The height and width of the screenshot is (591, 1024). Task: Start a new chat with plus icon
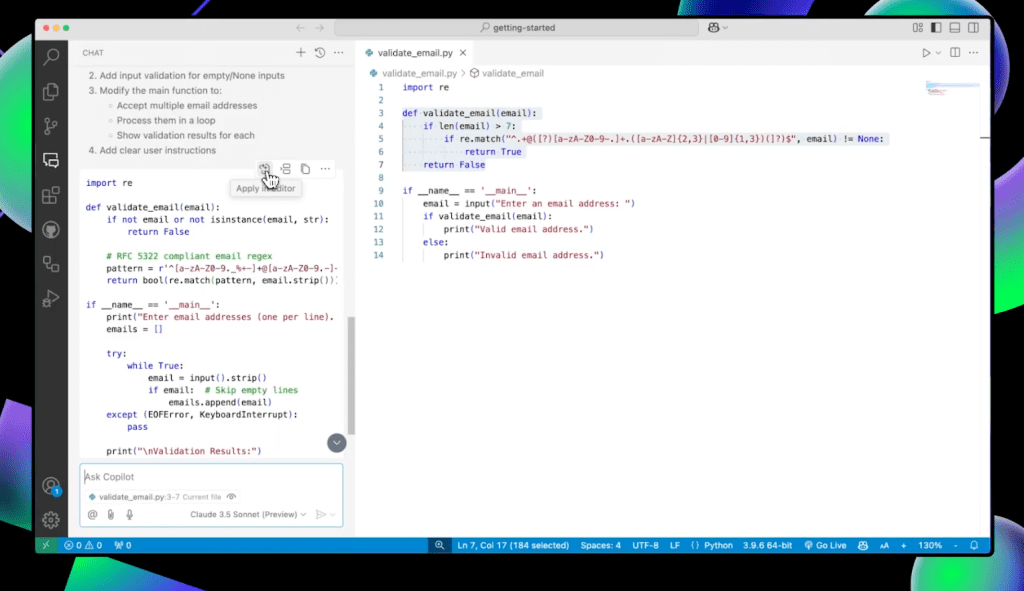click(x=300, y=52)
